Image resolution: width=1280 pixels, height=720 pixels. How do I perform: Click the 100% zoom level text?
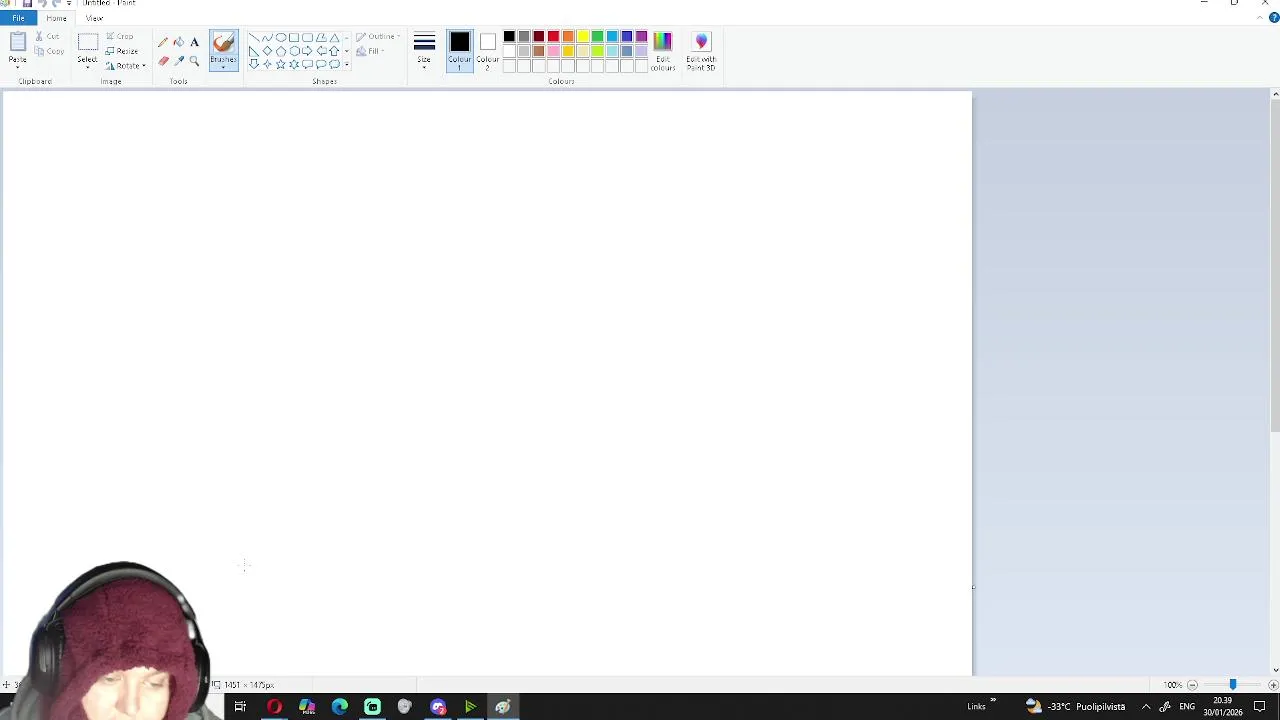[1172, 685]
